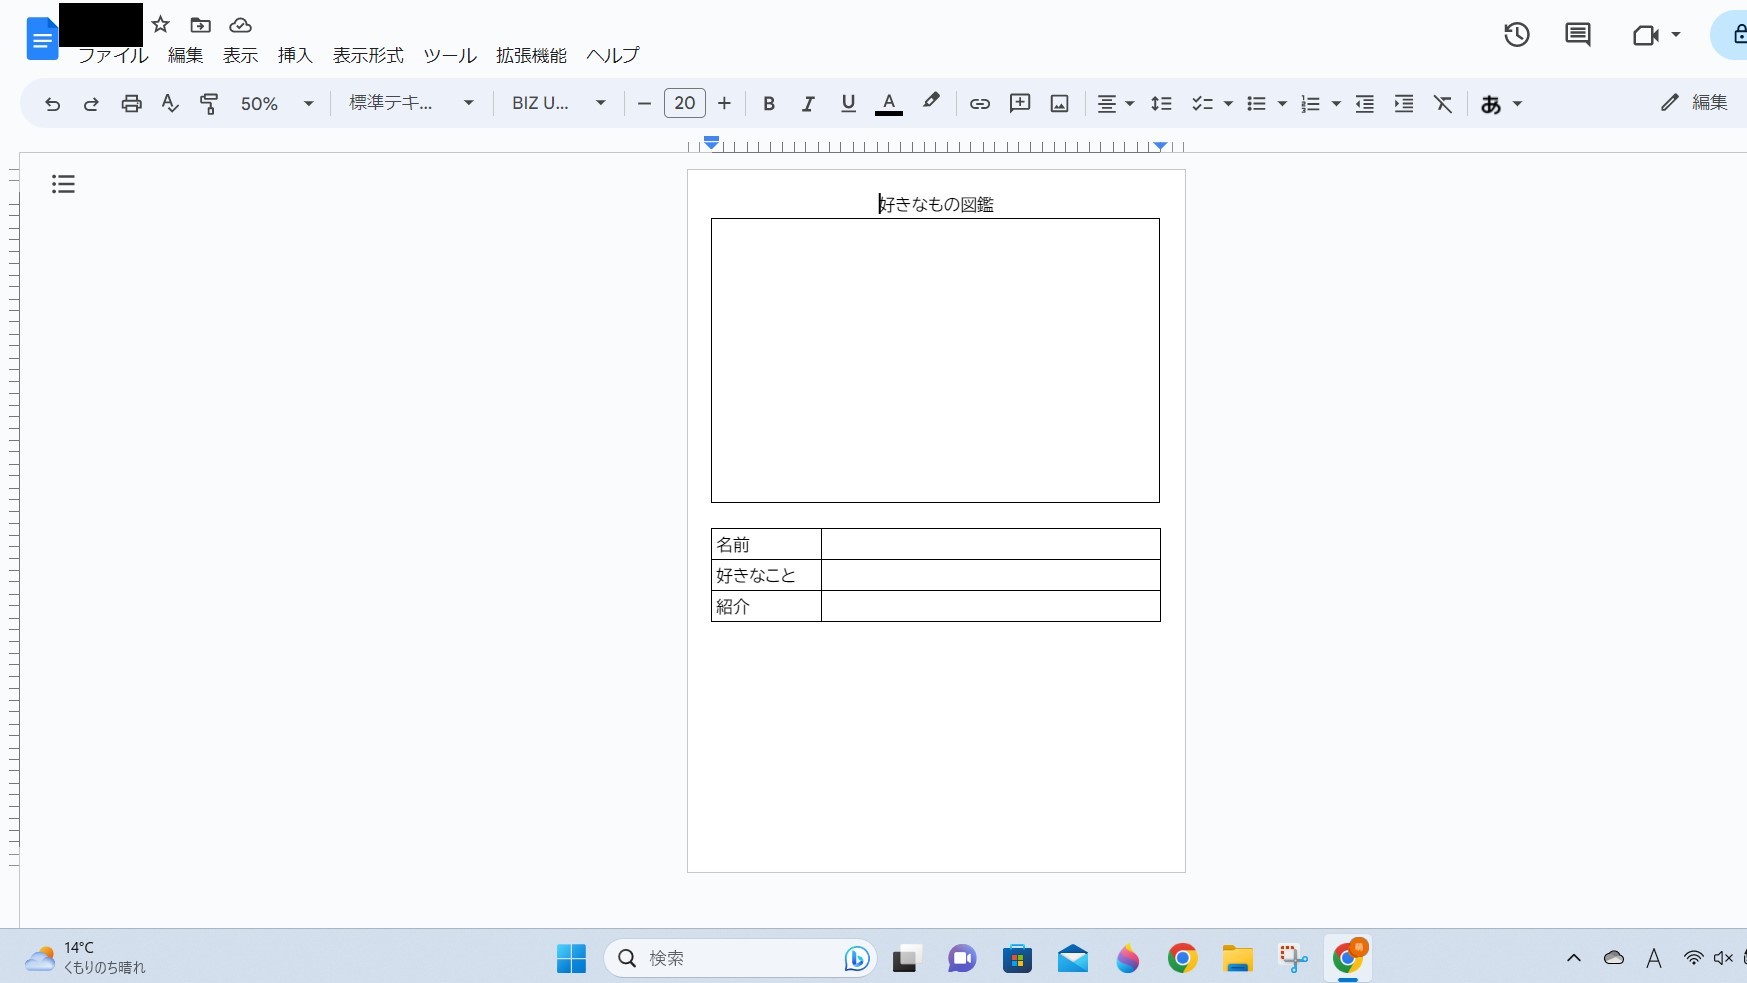1747x983 pixels.
Task: Open the 挿入 menu
Action: click(295, 56)
